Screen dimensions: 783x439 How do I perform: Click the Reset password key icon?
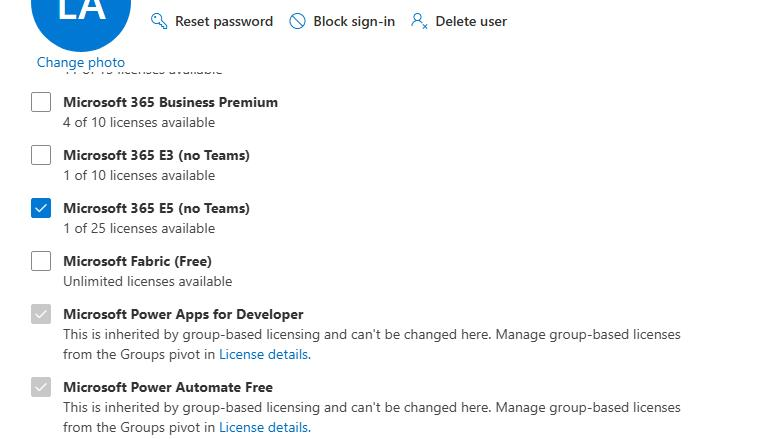pyautogui.click(x=159, y=21)
